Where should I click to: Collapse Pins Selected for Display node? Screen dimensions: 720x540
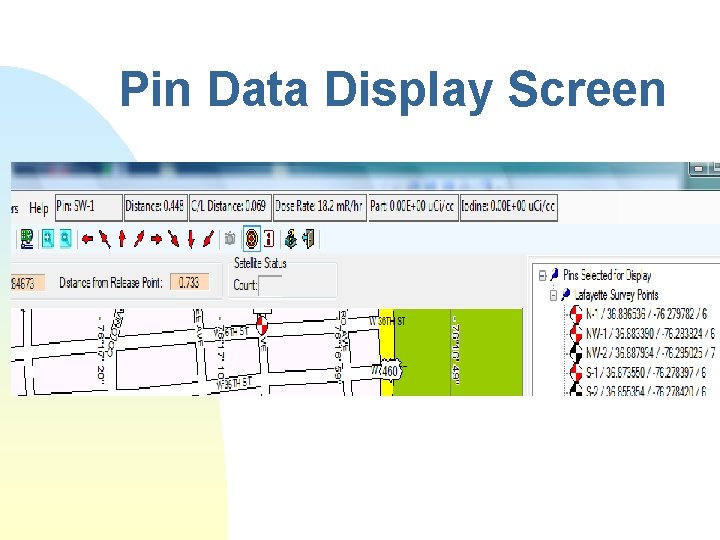542,276
